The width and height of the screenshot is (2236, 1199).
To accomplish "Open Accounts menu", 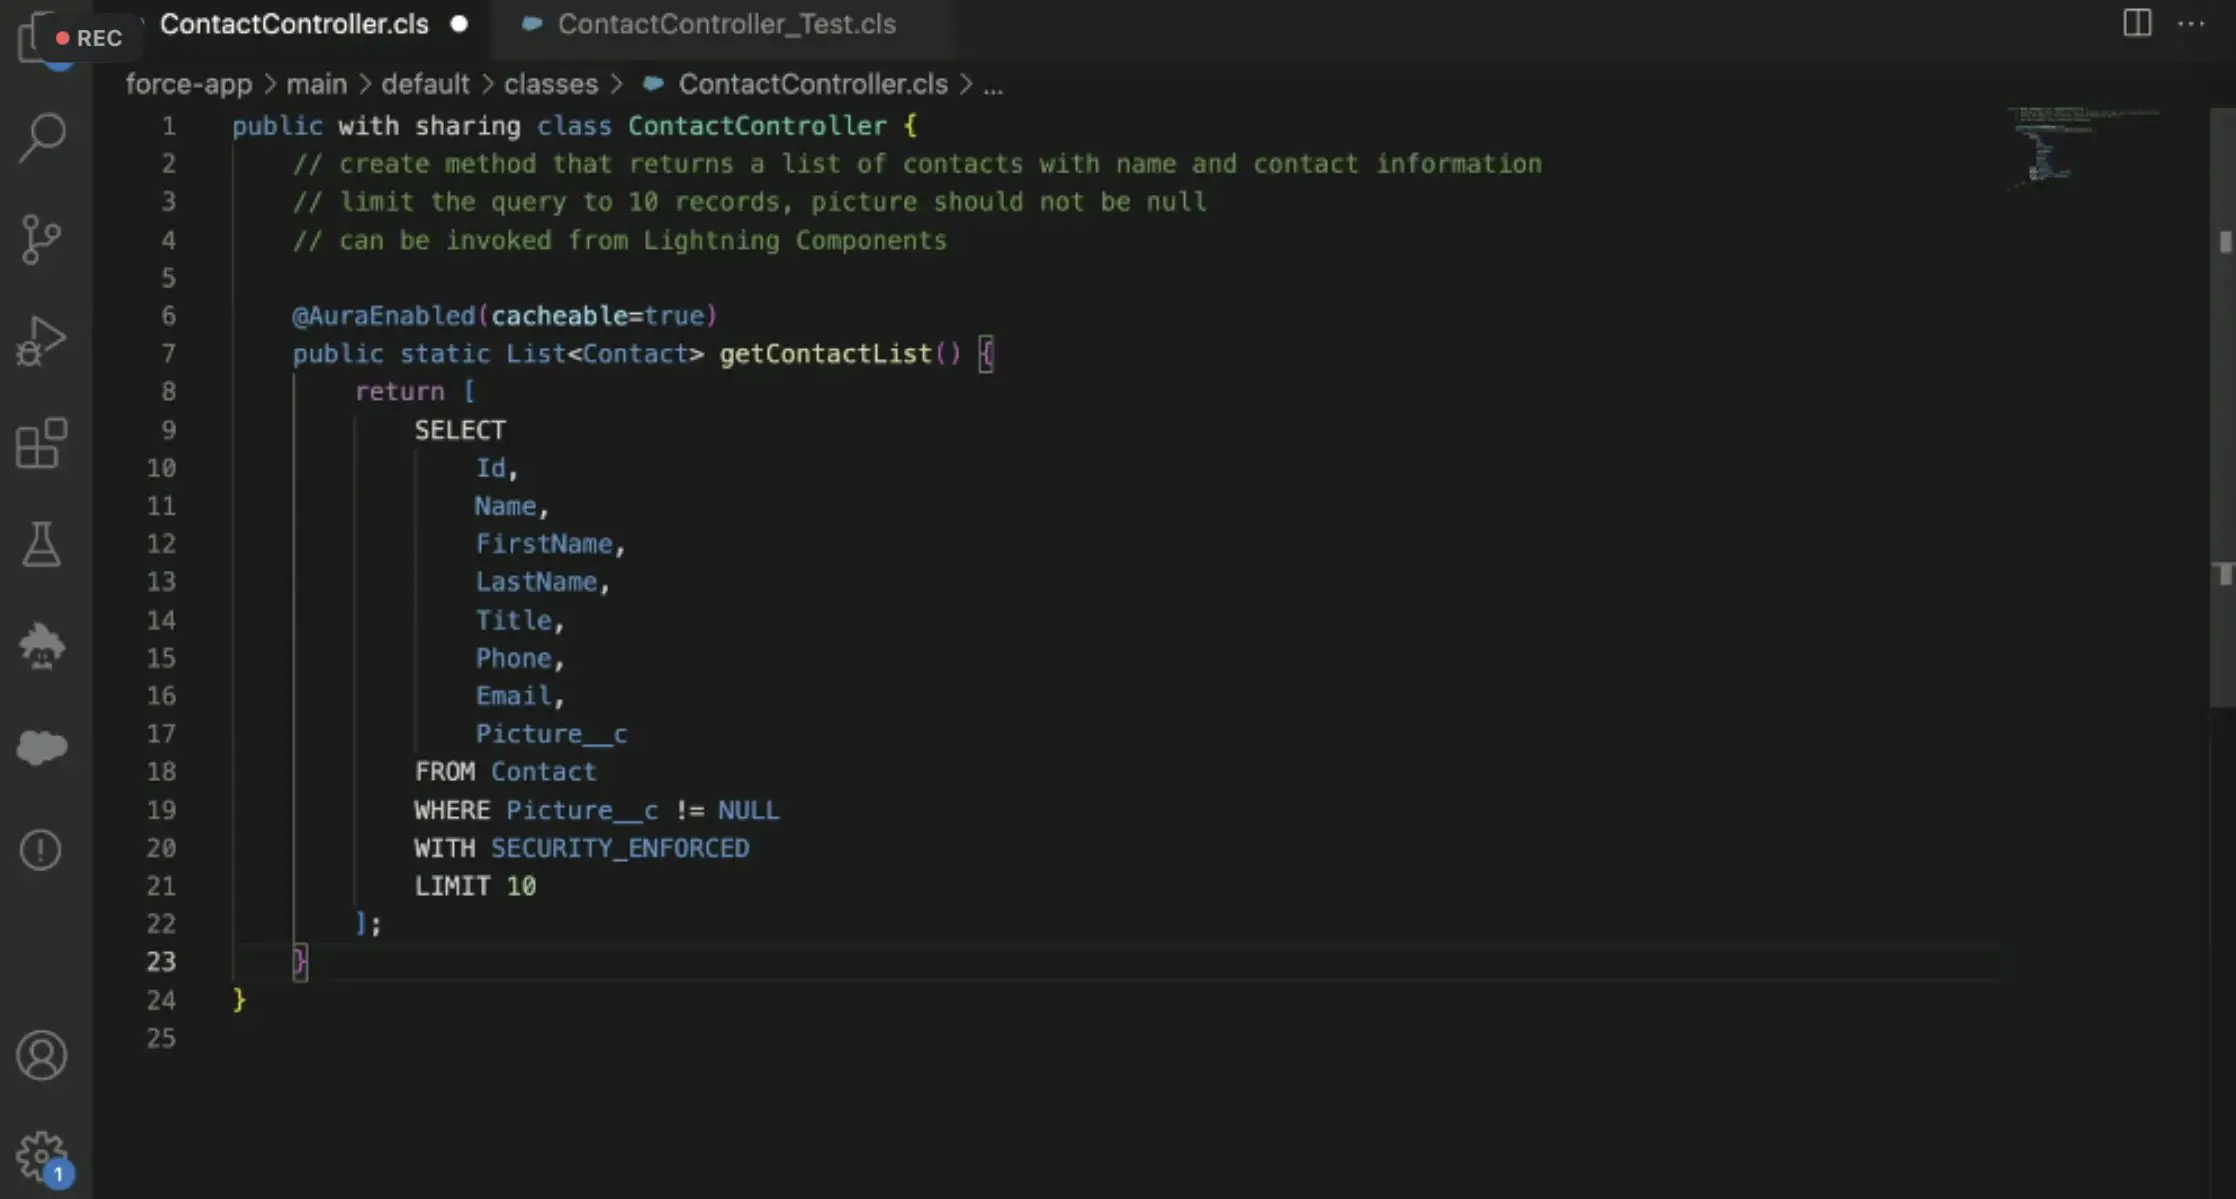I will pyautogui.click(x=42, y=1056).
